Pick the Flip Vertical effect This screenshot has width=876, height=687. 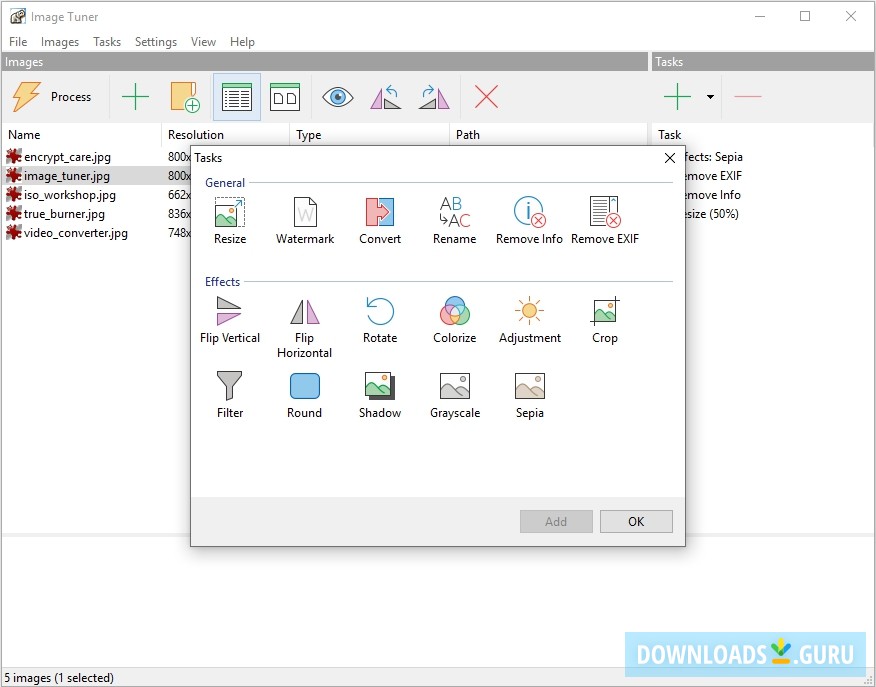230,319
